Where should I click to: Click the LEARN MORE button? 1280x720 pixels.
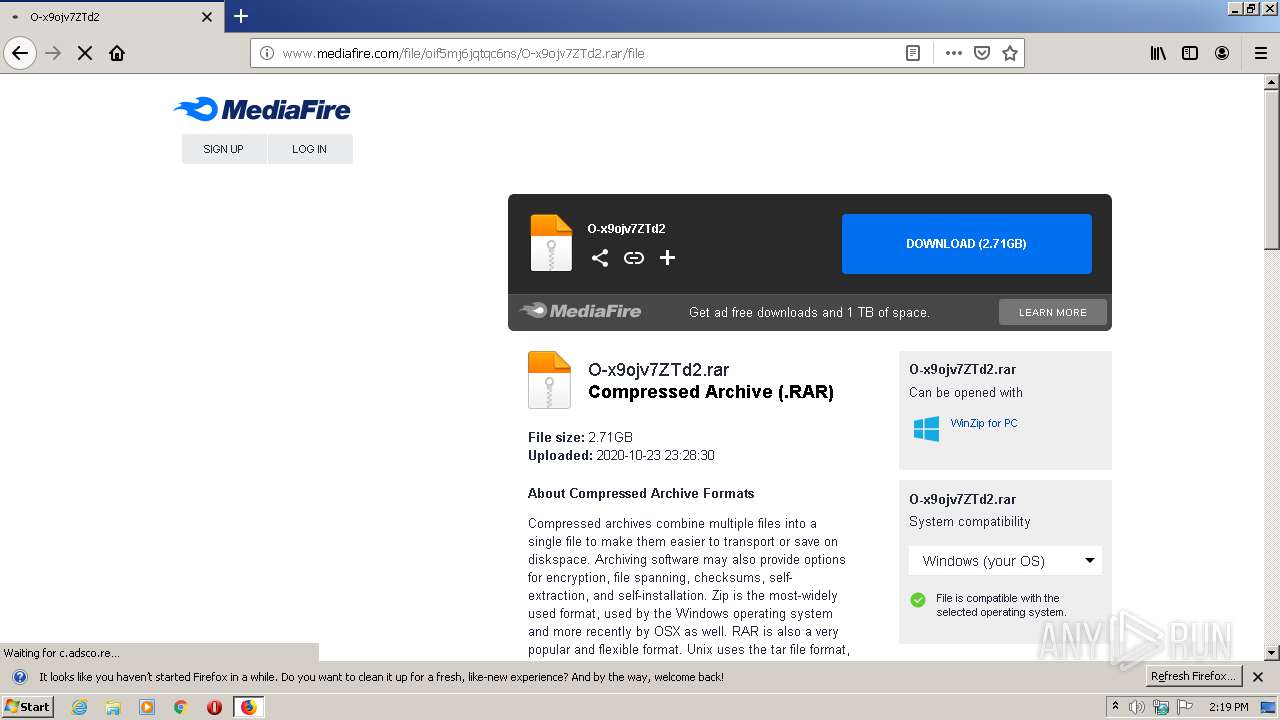tap(1053, 312)
